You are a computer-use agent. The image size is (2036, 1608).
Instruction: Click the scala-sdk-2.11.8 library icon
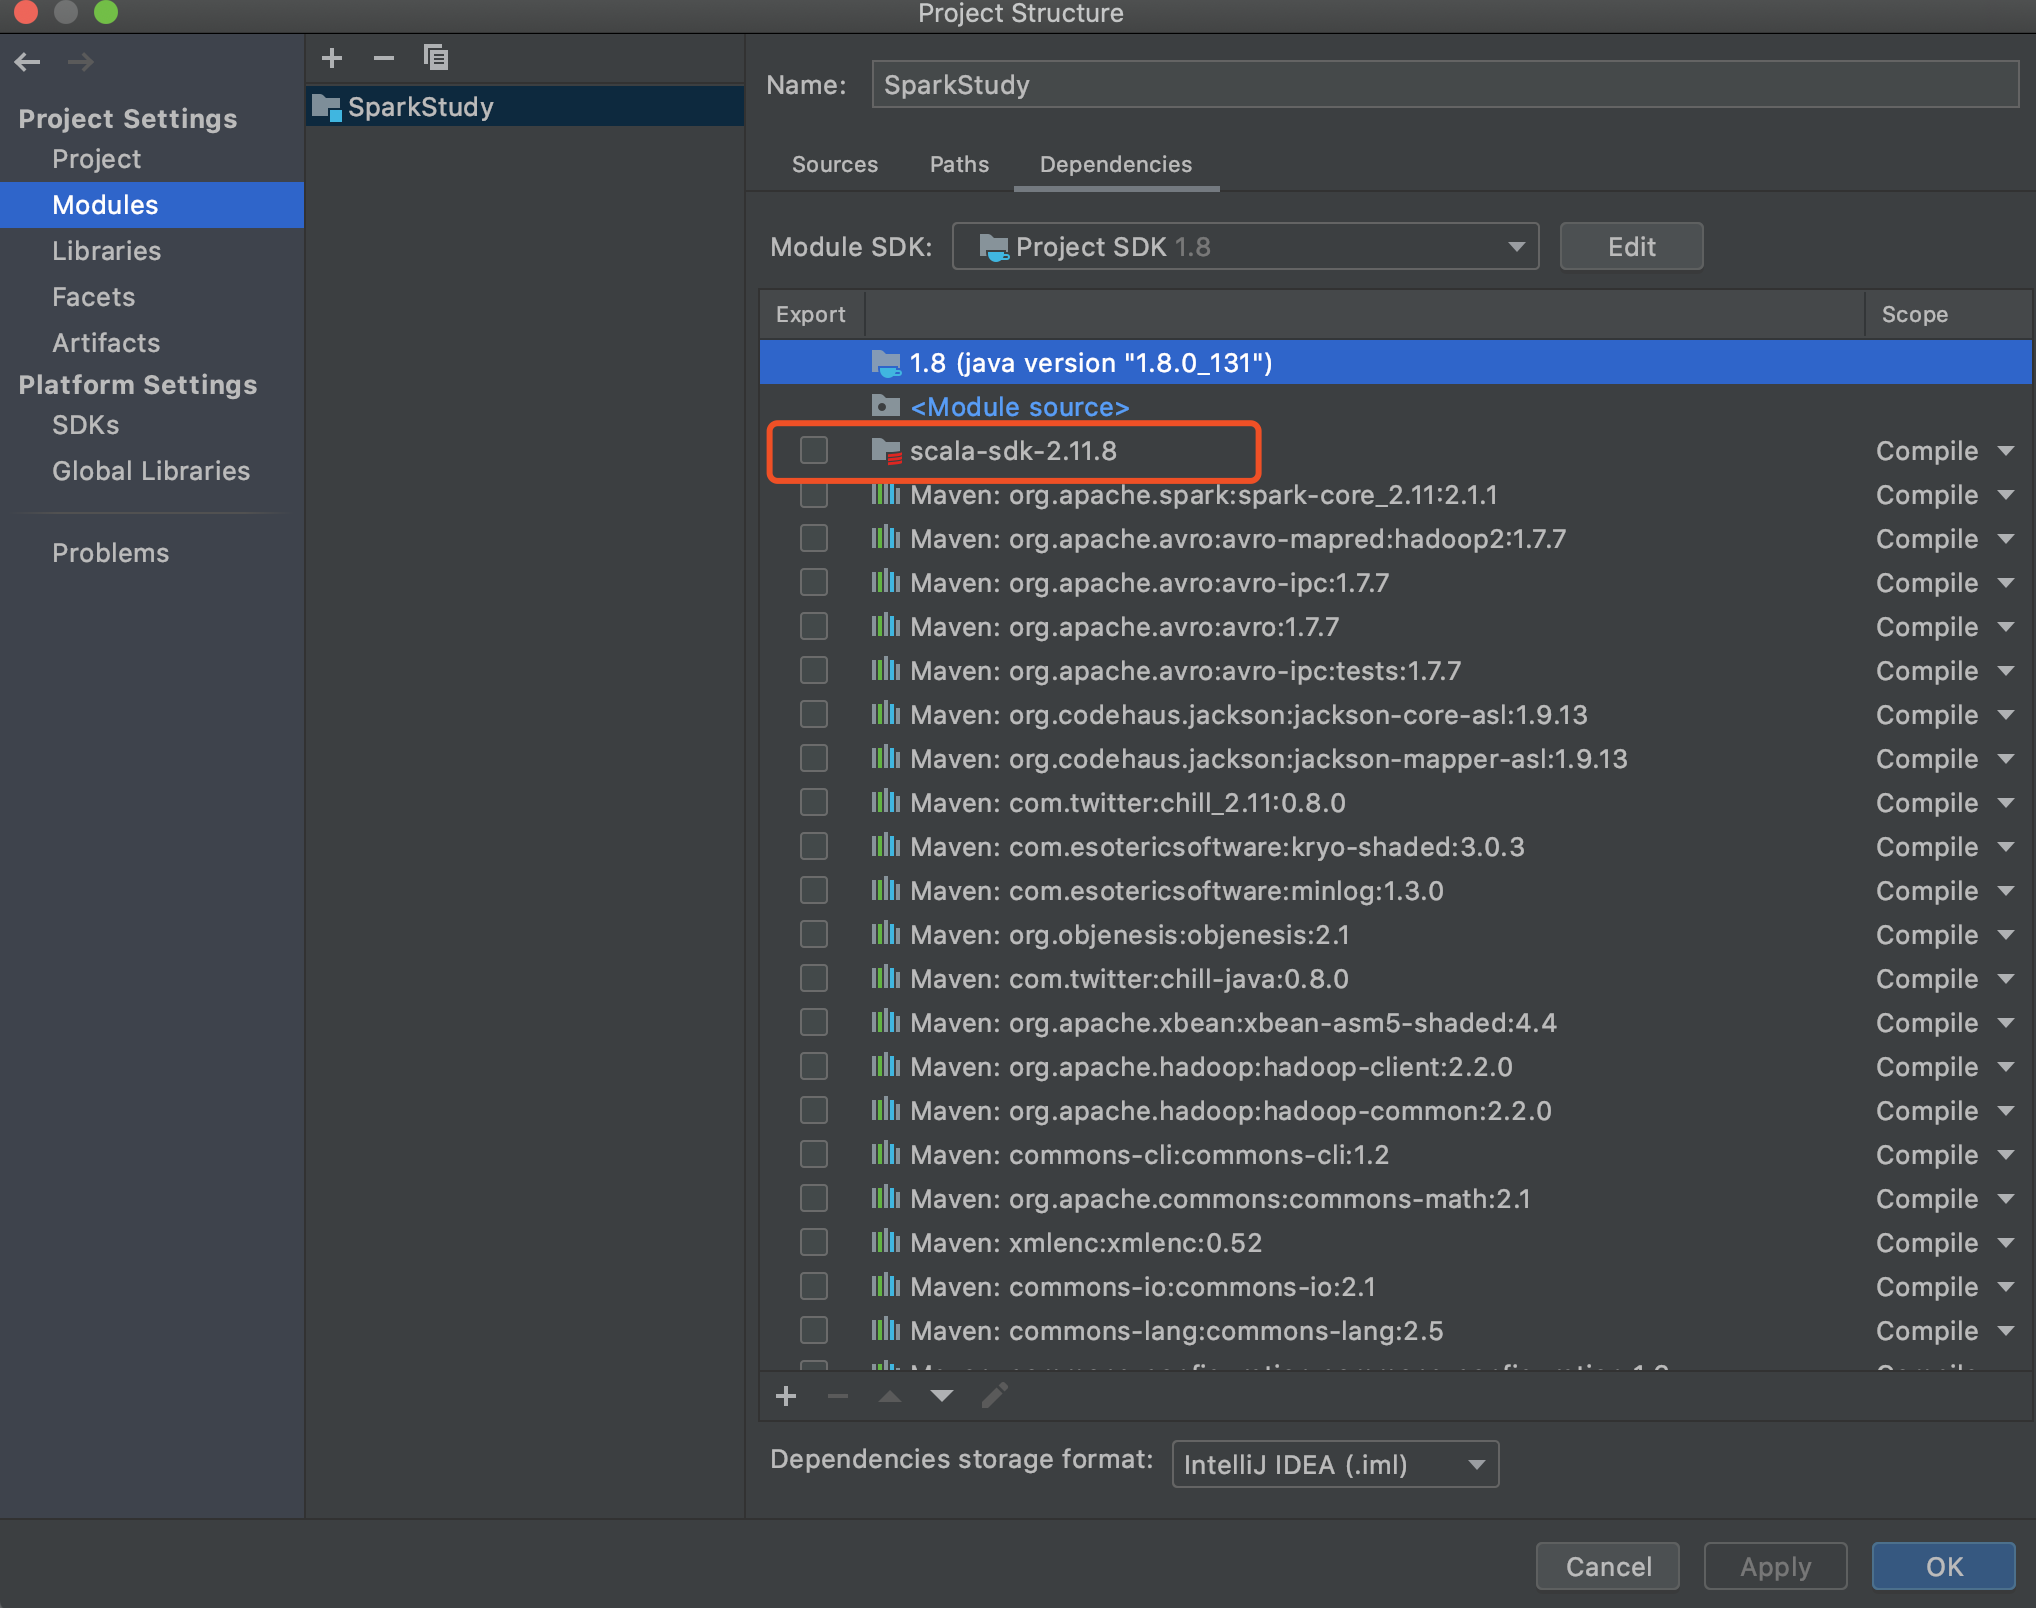pyautogui.click(x=885, y=451)
